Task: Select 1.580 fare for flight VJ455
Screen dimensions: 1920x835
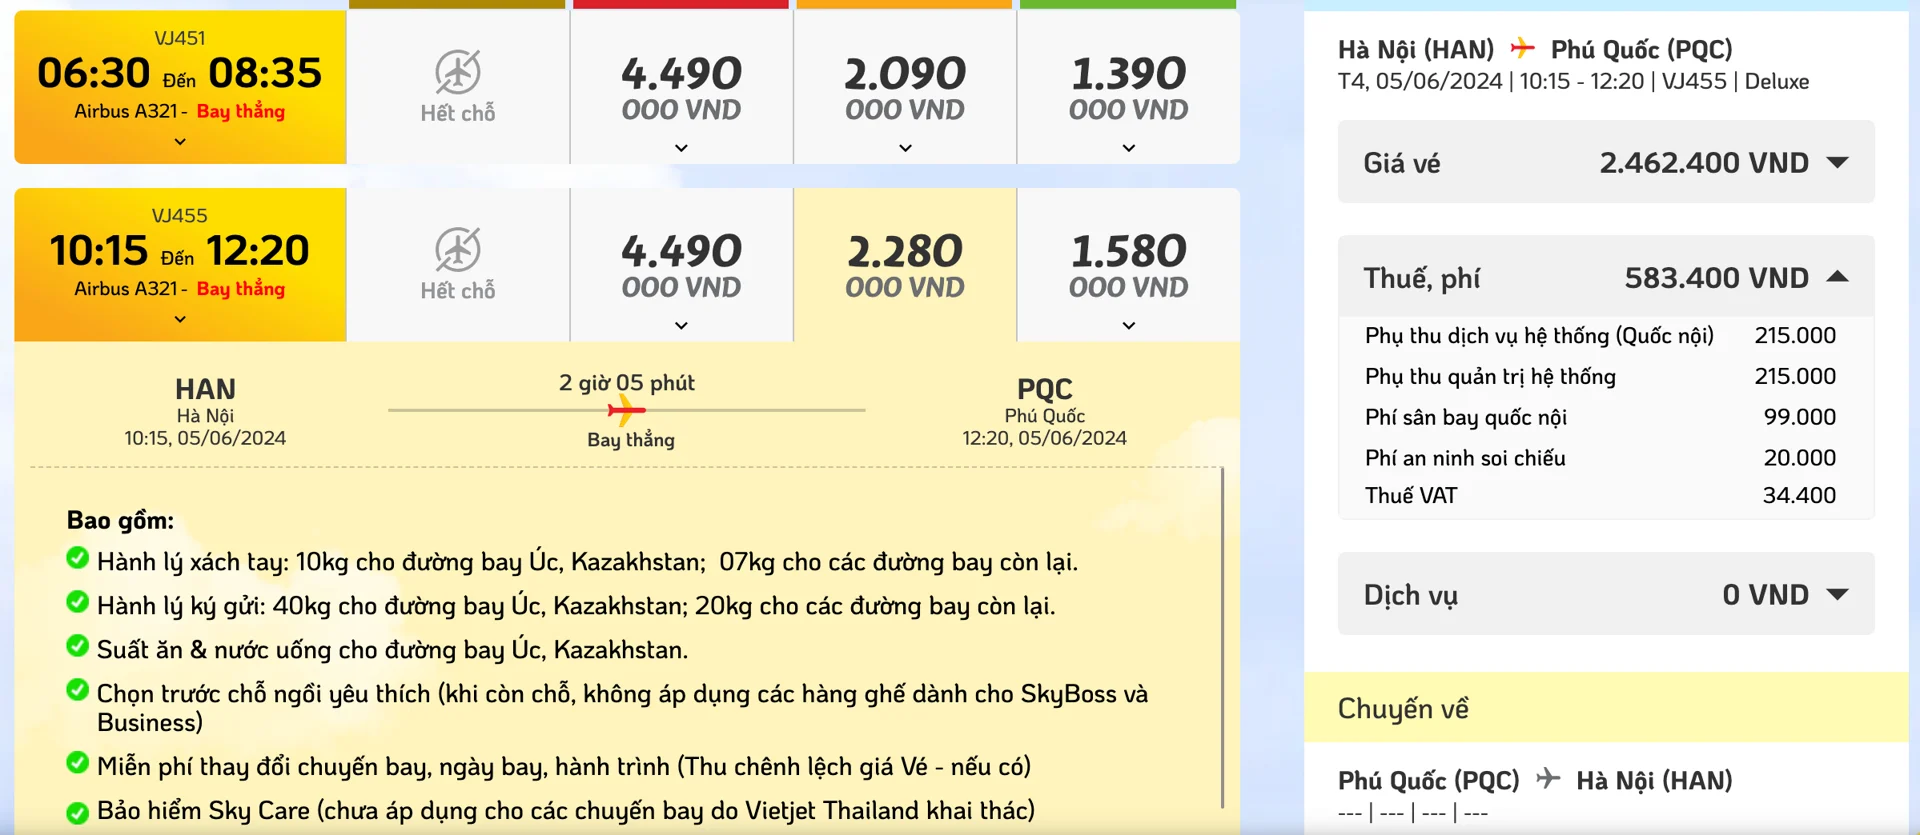Action: pyautogui.click(x=1128, y=265)
